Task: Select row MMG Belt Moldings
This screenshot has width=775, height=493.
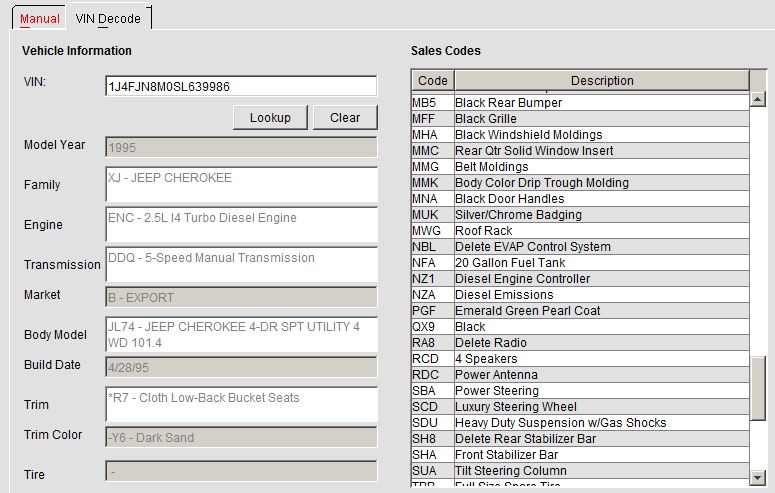Action: point(580,167)
